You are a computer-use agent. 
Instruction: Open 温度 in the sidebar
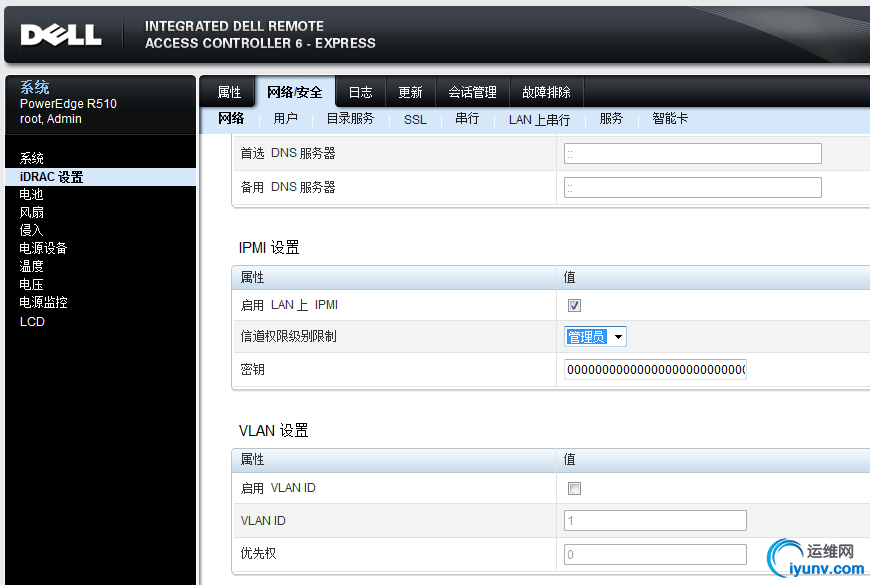coord(31,266)
